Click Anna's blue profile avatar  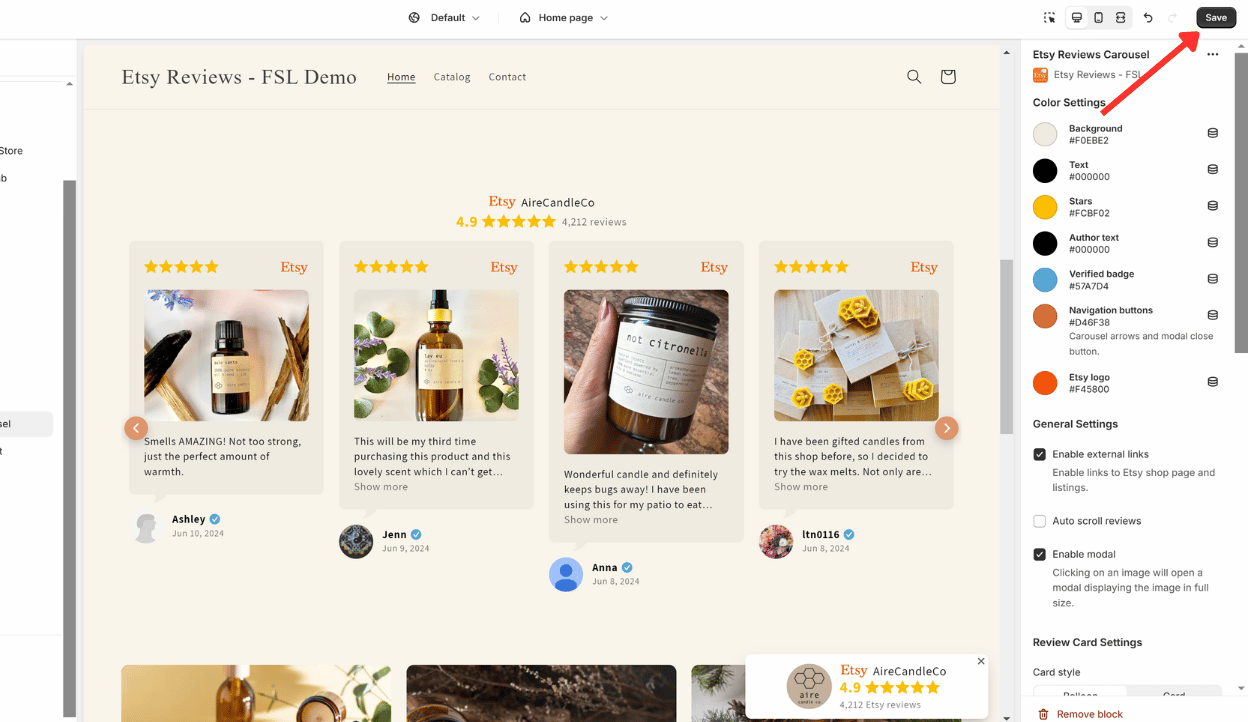566,574
